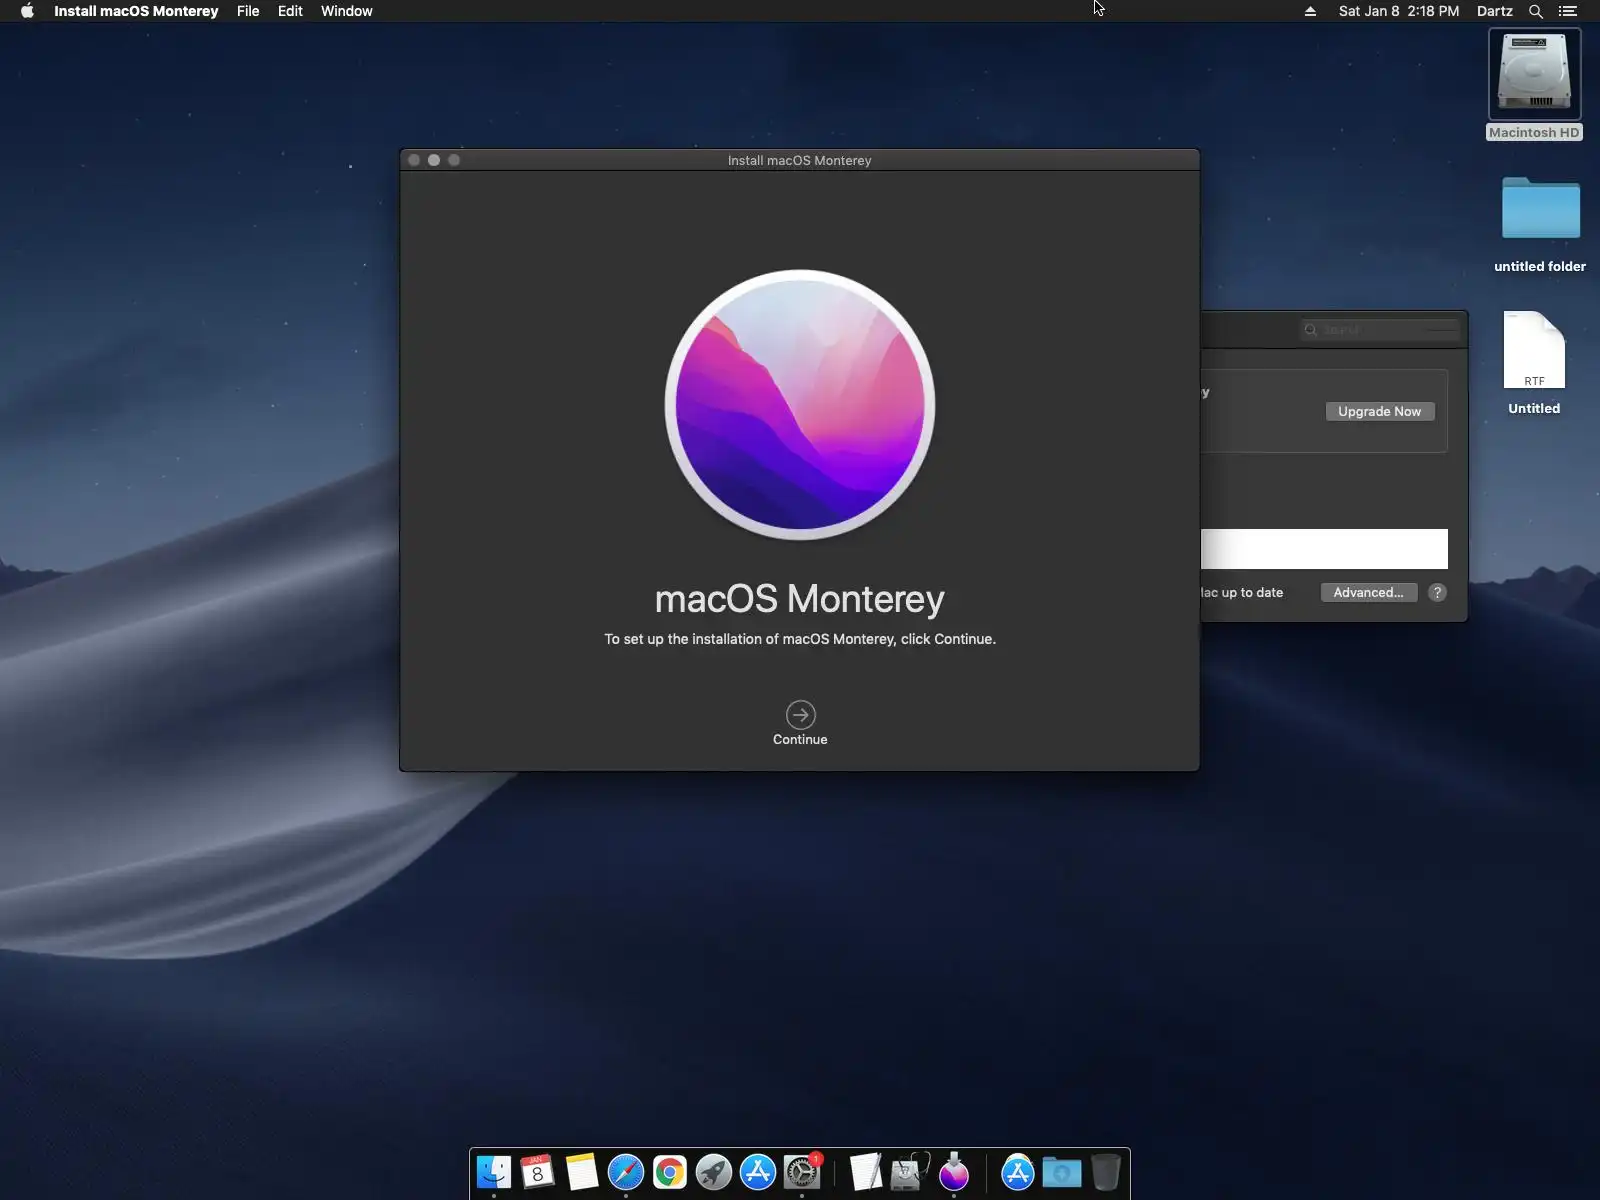Open Calendar from the Dock
Image resolution: width=1600 pixels, height=1200 pixels.
coord(538,1172)
